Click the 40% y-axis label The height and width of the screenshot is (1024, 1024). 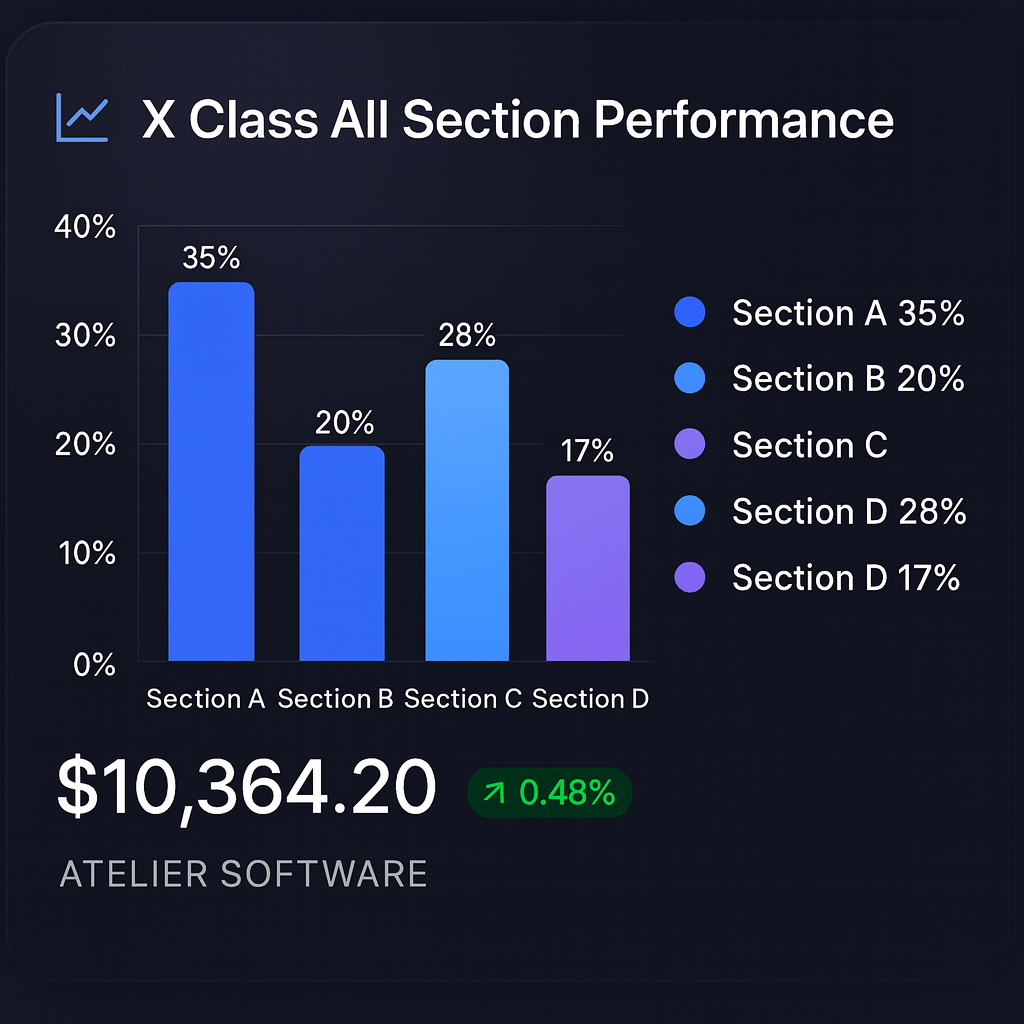84,227
